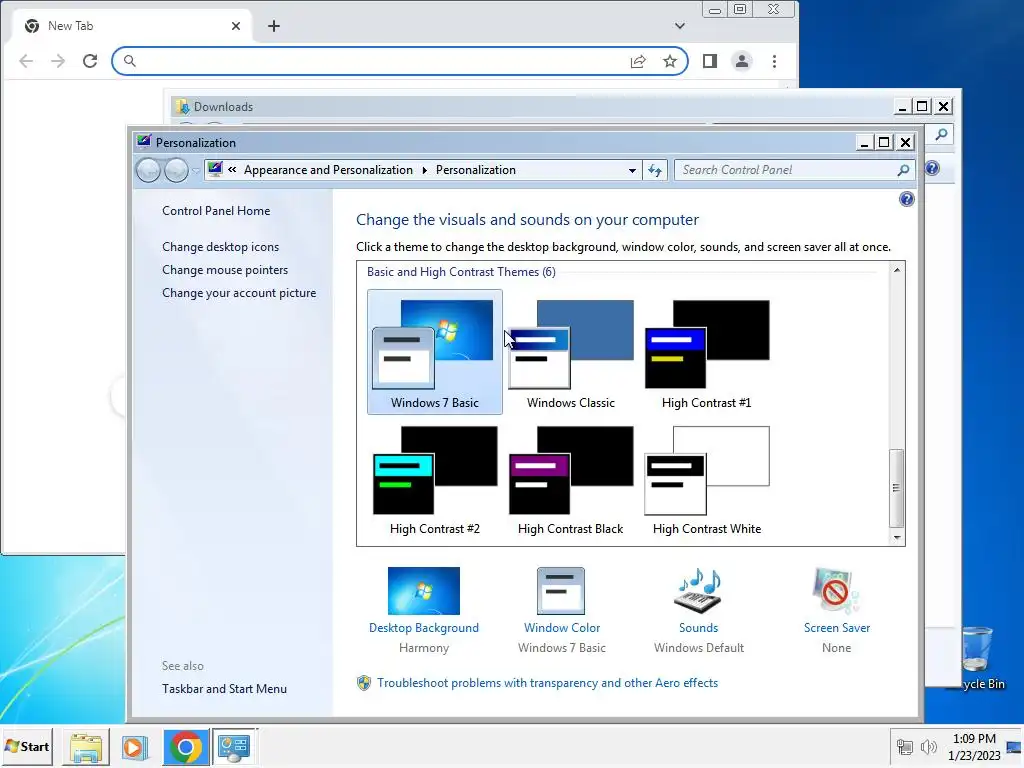Image resolution: width=1024 pixels, height=768 pixels.
Task: Switch to Chrome in the taskbar
Action: 186,747
